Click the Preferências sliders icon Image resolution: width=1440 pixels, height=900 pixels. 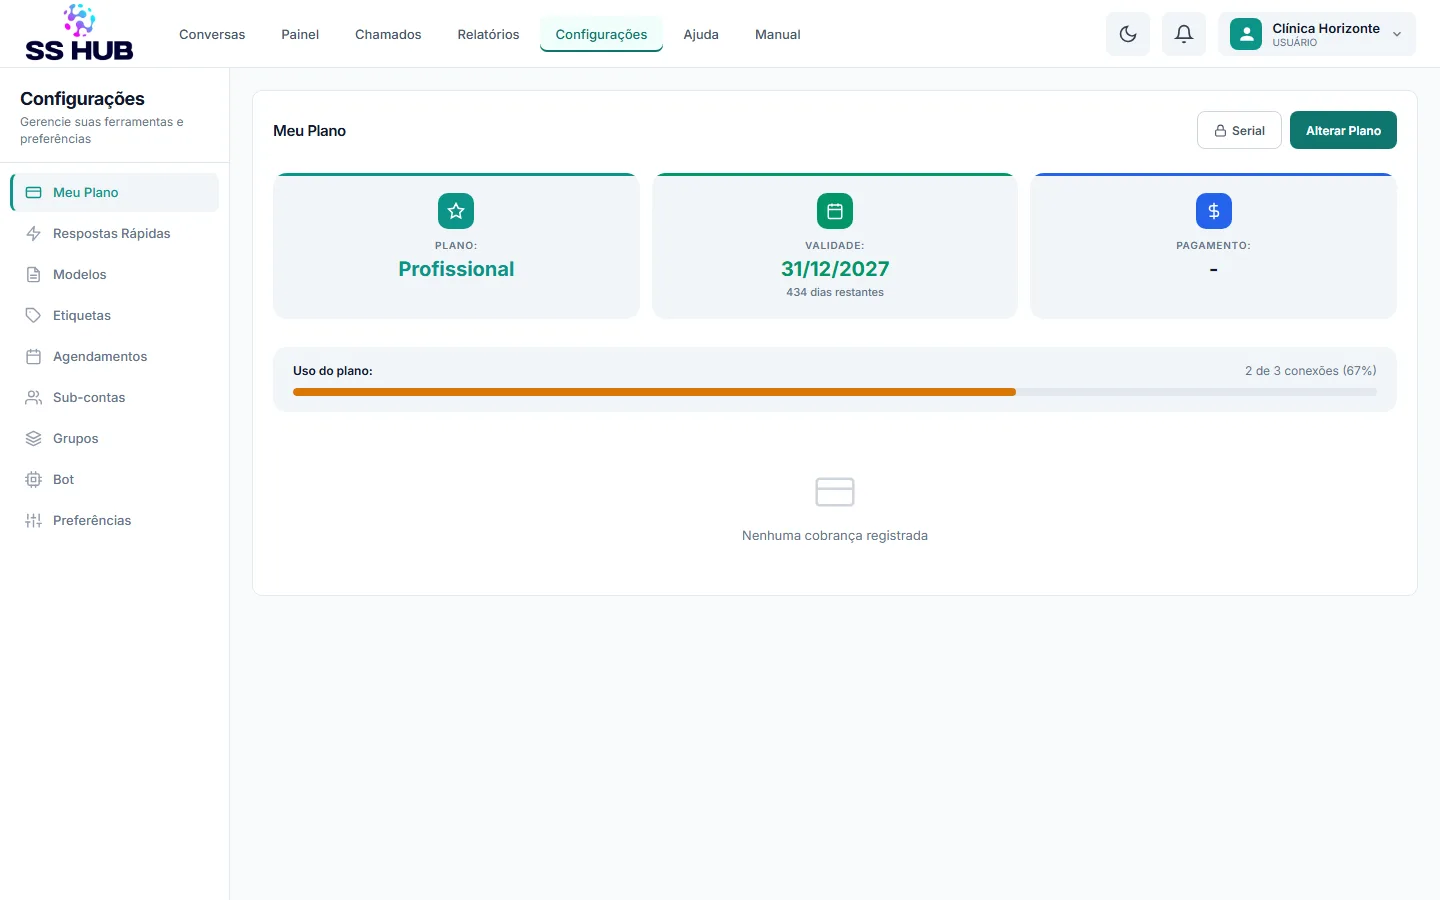click(x=33, y=520)
